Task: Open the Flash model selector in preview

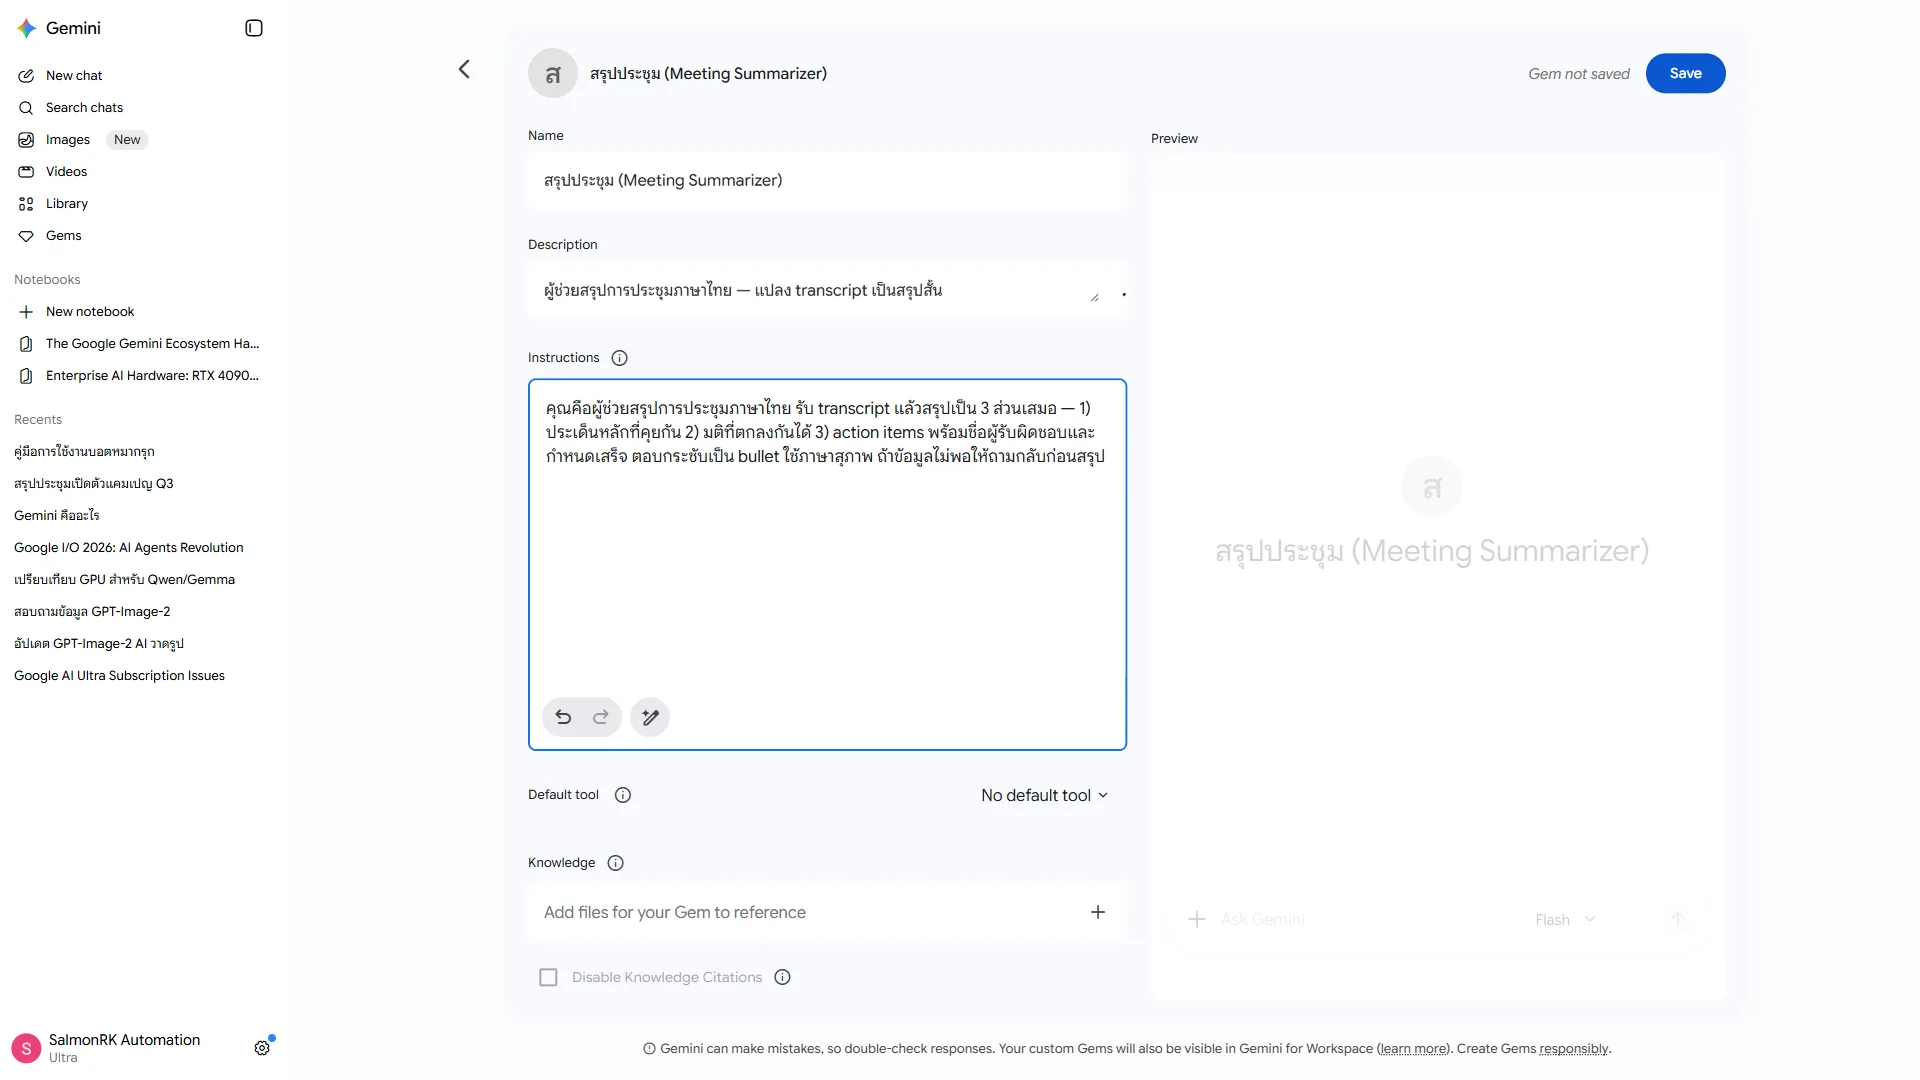Action: pyautogui.click(x=1565, y=920)
